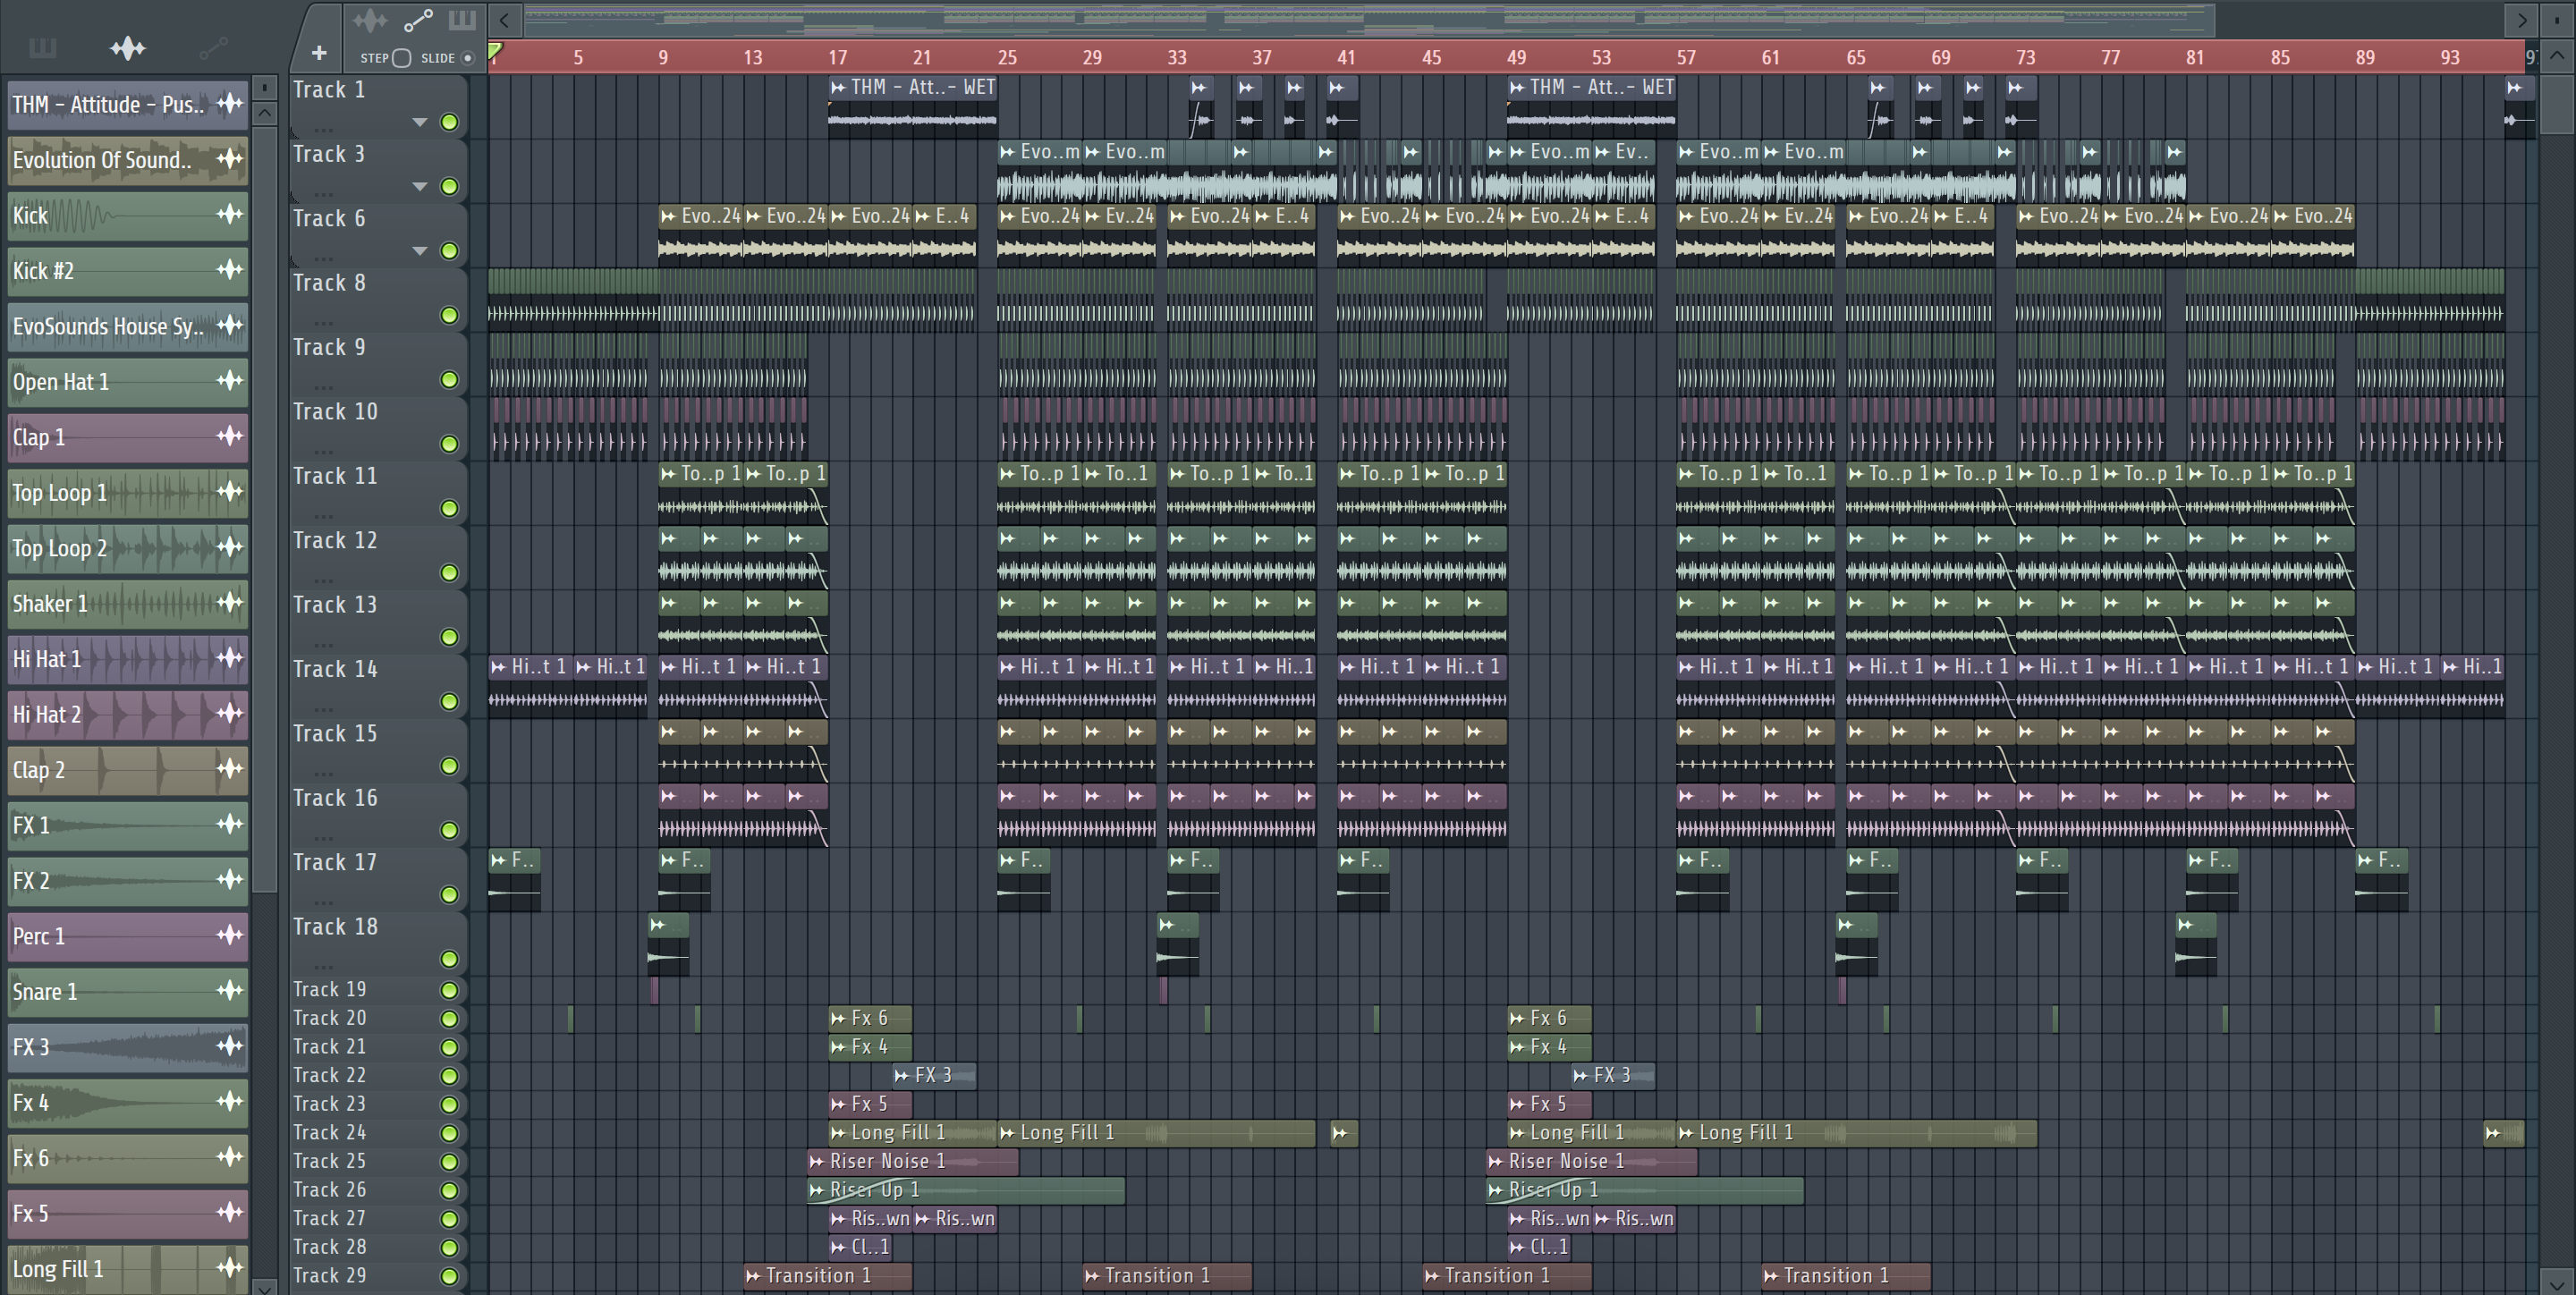Click waveform icon on Top Loop 2 item
This screenshot has width=2576, height=1295.
230,547
